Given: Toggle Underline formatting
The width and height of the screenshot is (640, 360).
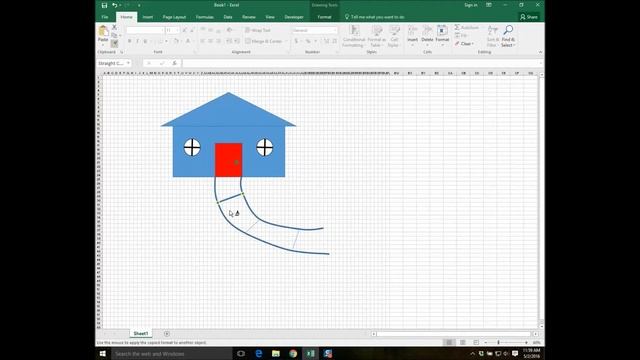Looking at the screenshot, I should (x=145, y=41).
